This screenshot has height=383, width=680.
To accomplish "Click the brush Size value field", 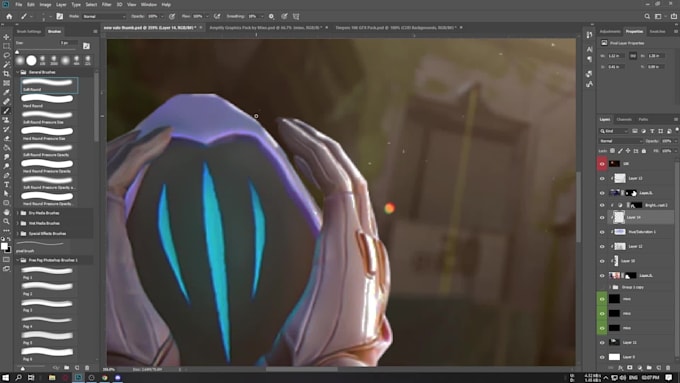I will pyautogui.click(x=69, y=43).
